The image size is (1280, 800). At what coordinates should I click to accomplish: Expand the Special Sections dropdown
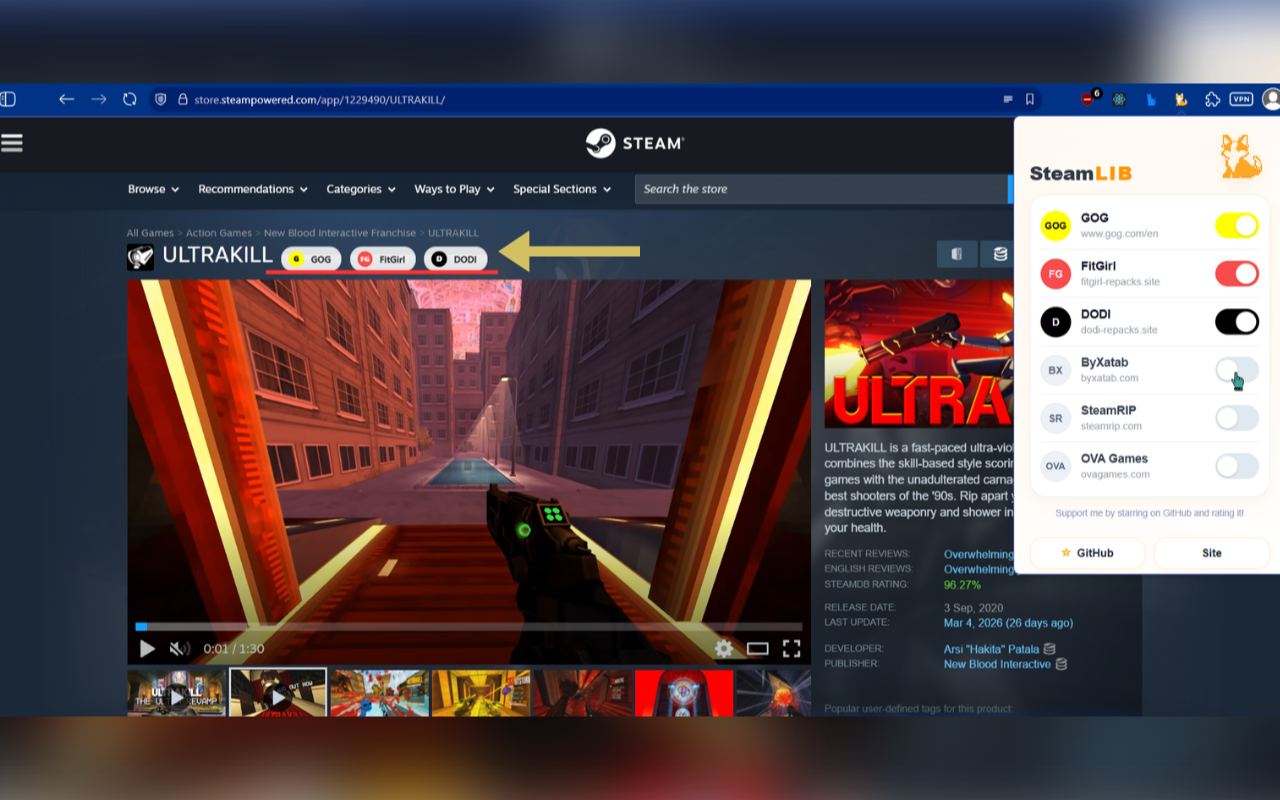[x=562, y=189]
